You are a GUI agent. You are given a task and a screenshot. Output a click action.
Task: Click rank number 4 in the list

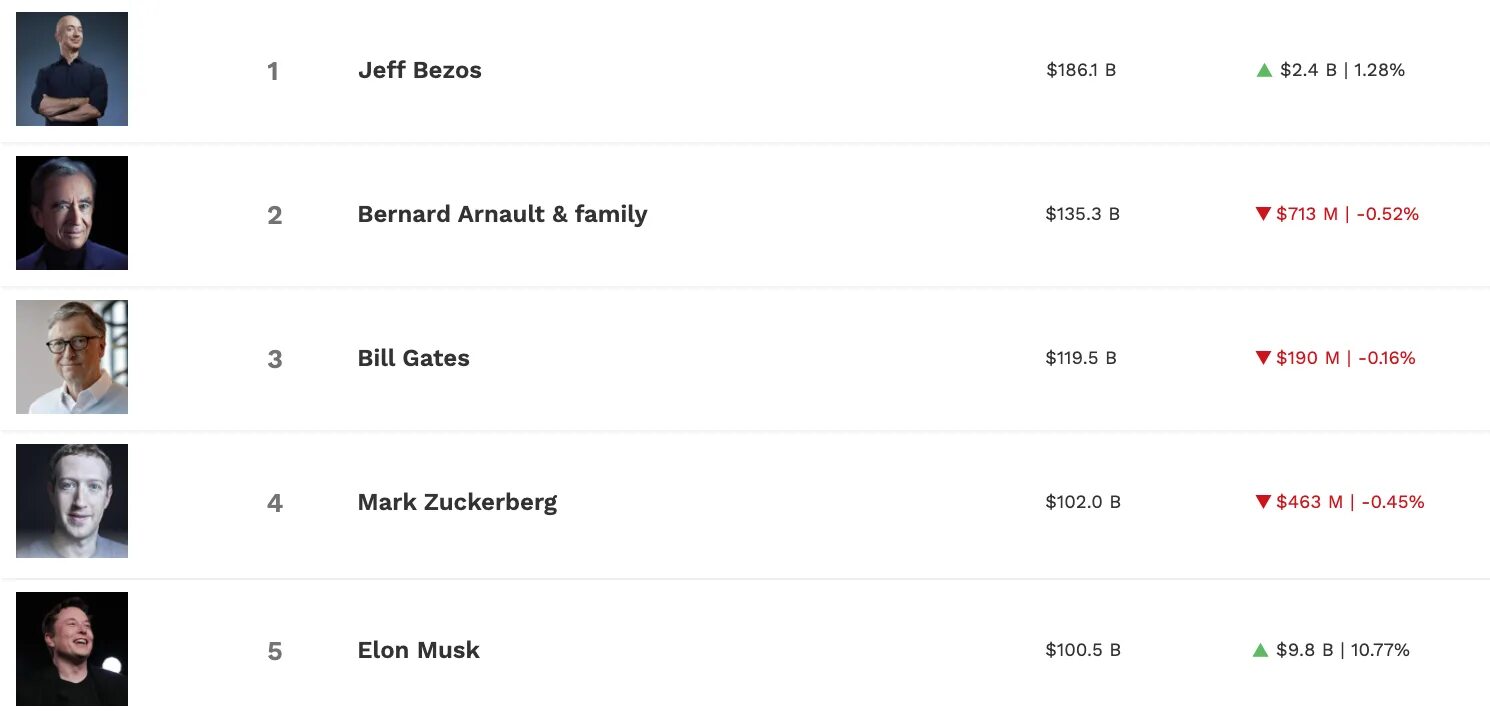pos(275,503)
